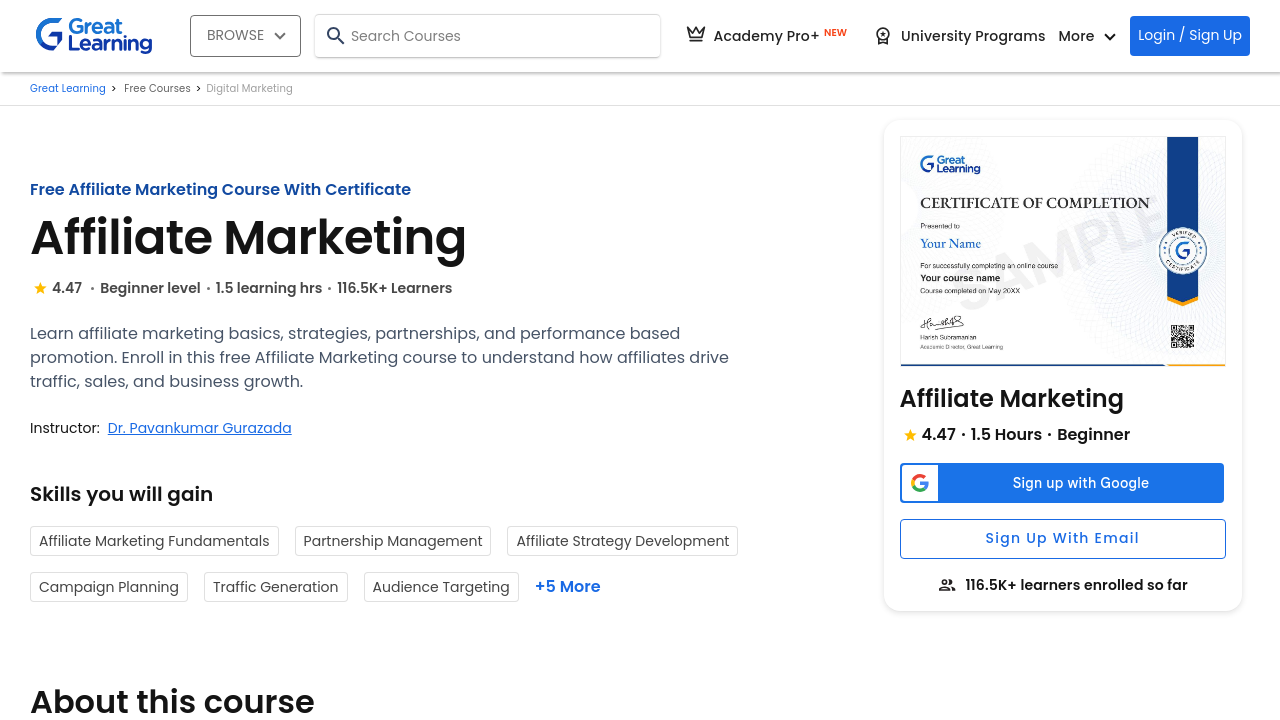
Task: Click the Digital Marketing breadcrumb
Action: [x=249, y=89]
